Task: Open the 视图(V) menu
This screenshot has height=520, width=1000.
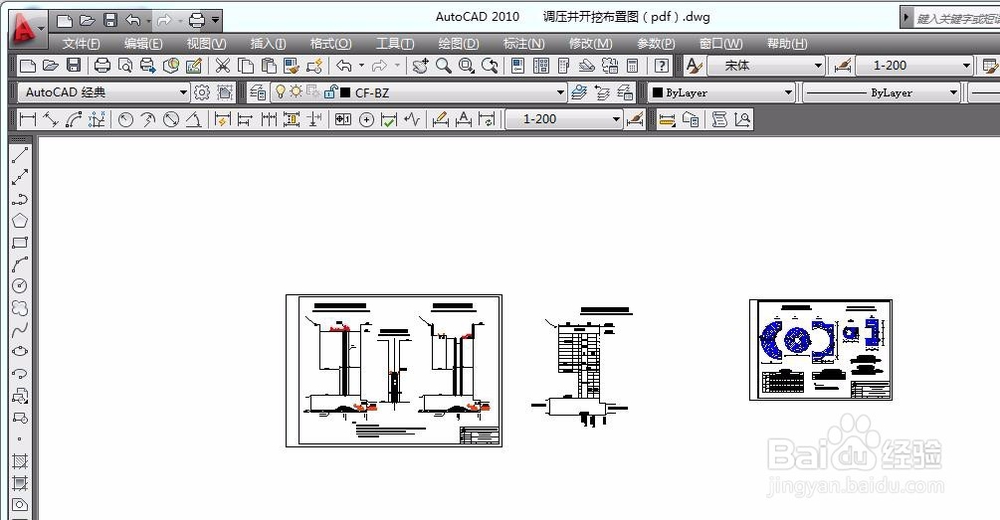Action: click(x=206, y=43)
